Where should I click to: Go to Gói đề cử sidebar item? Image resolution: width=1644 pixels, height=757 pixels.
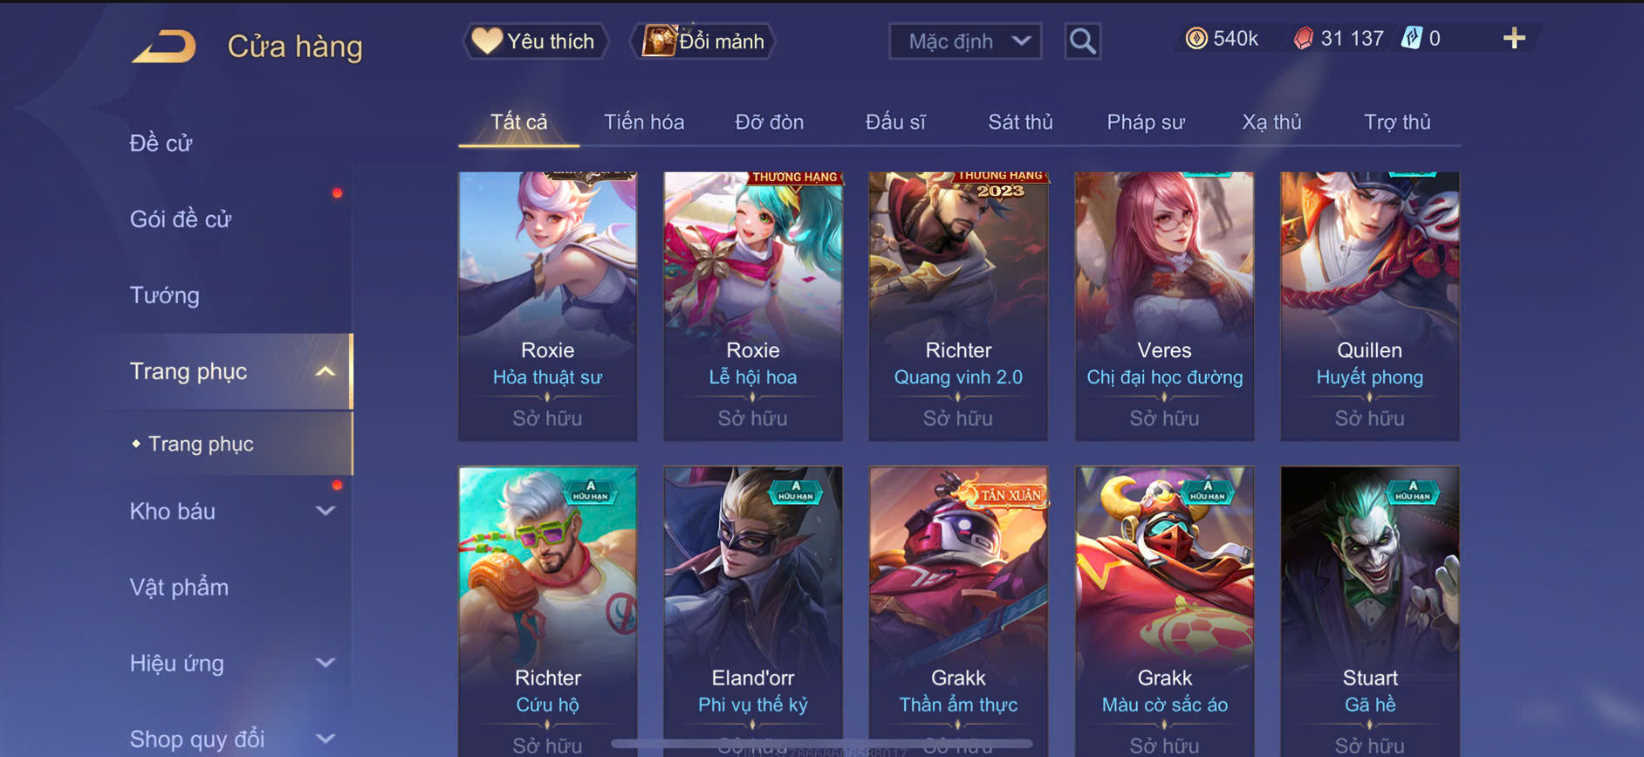coord(180,219)
